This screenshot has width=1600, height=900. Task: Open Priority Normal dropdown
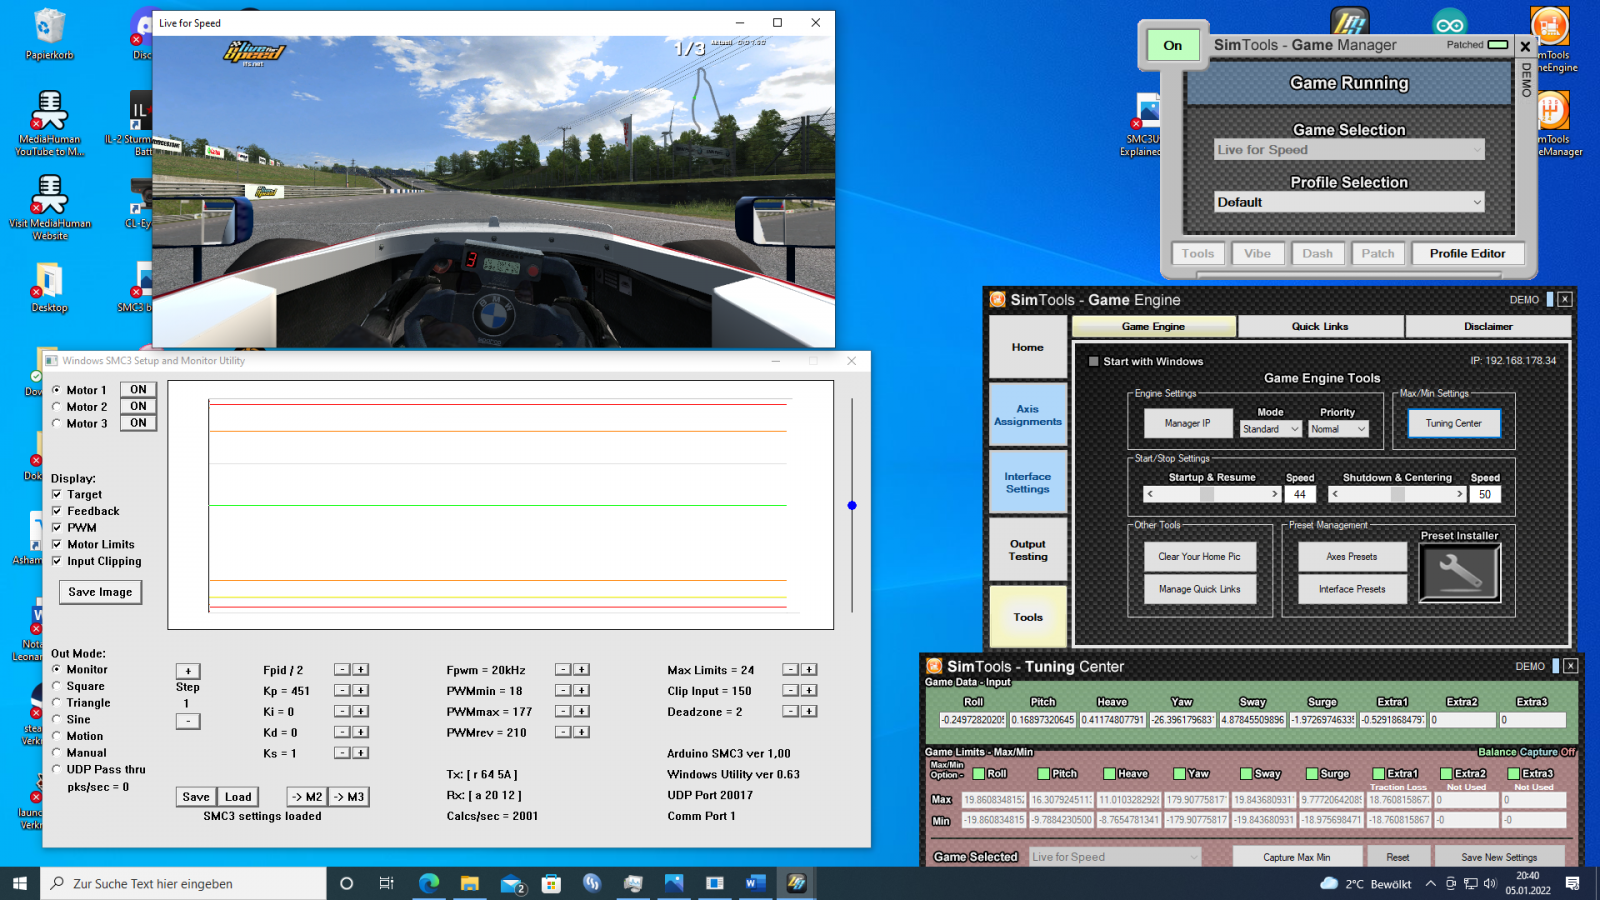pyautogui.click(x=1338, y=429)
